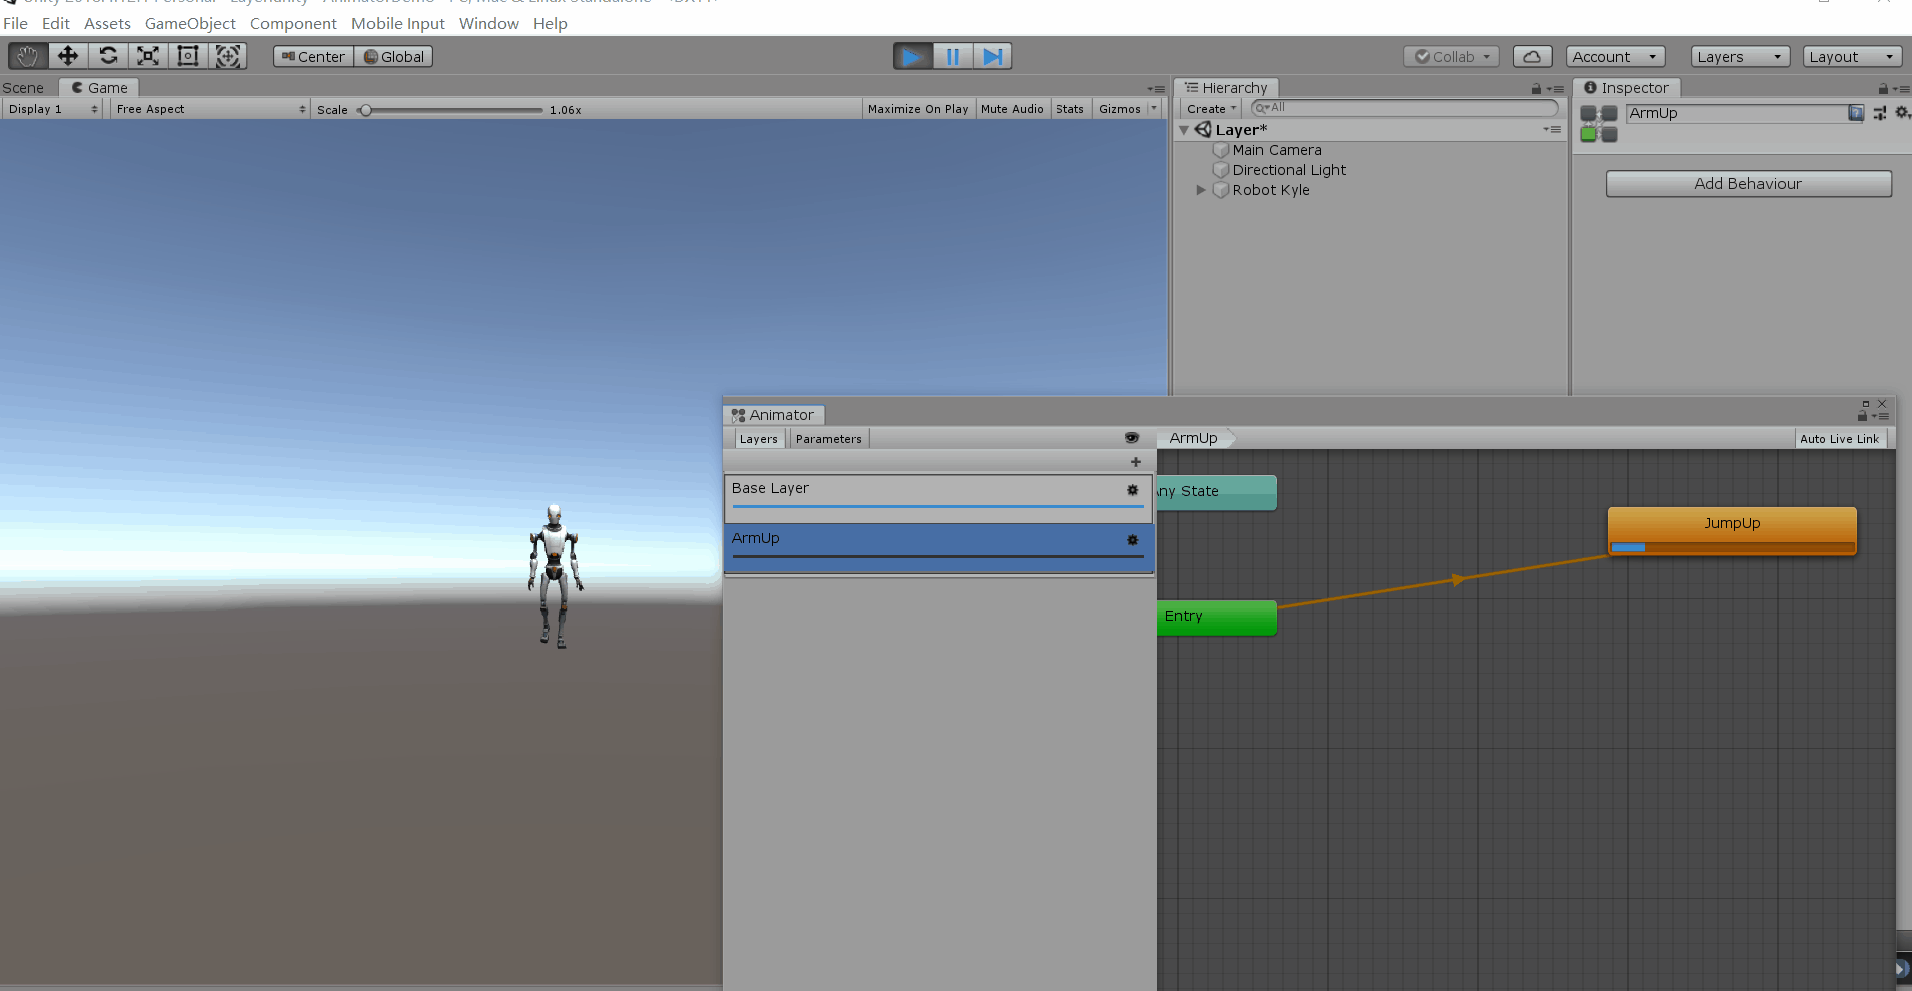Viewport: 1912px width, 991px height.
Task: Select the Rotate tool
Action: 108,56
